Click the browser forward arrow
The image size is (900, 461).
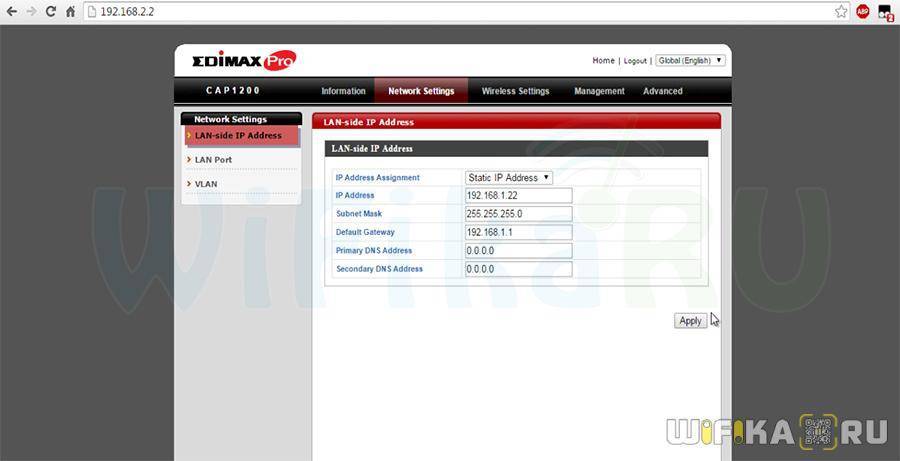tap(32, 11)
